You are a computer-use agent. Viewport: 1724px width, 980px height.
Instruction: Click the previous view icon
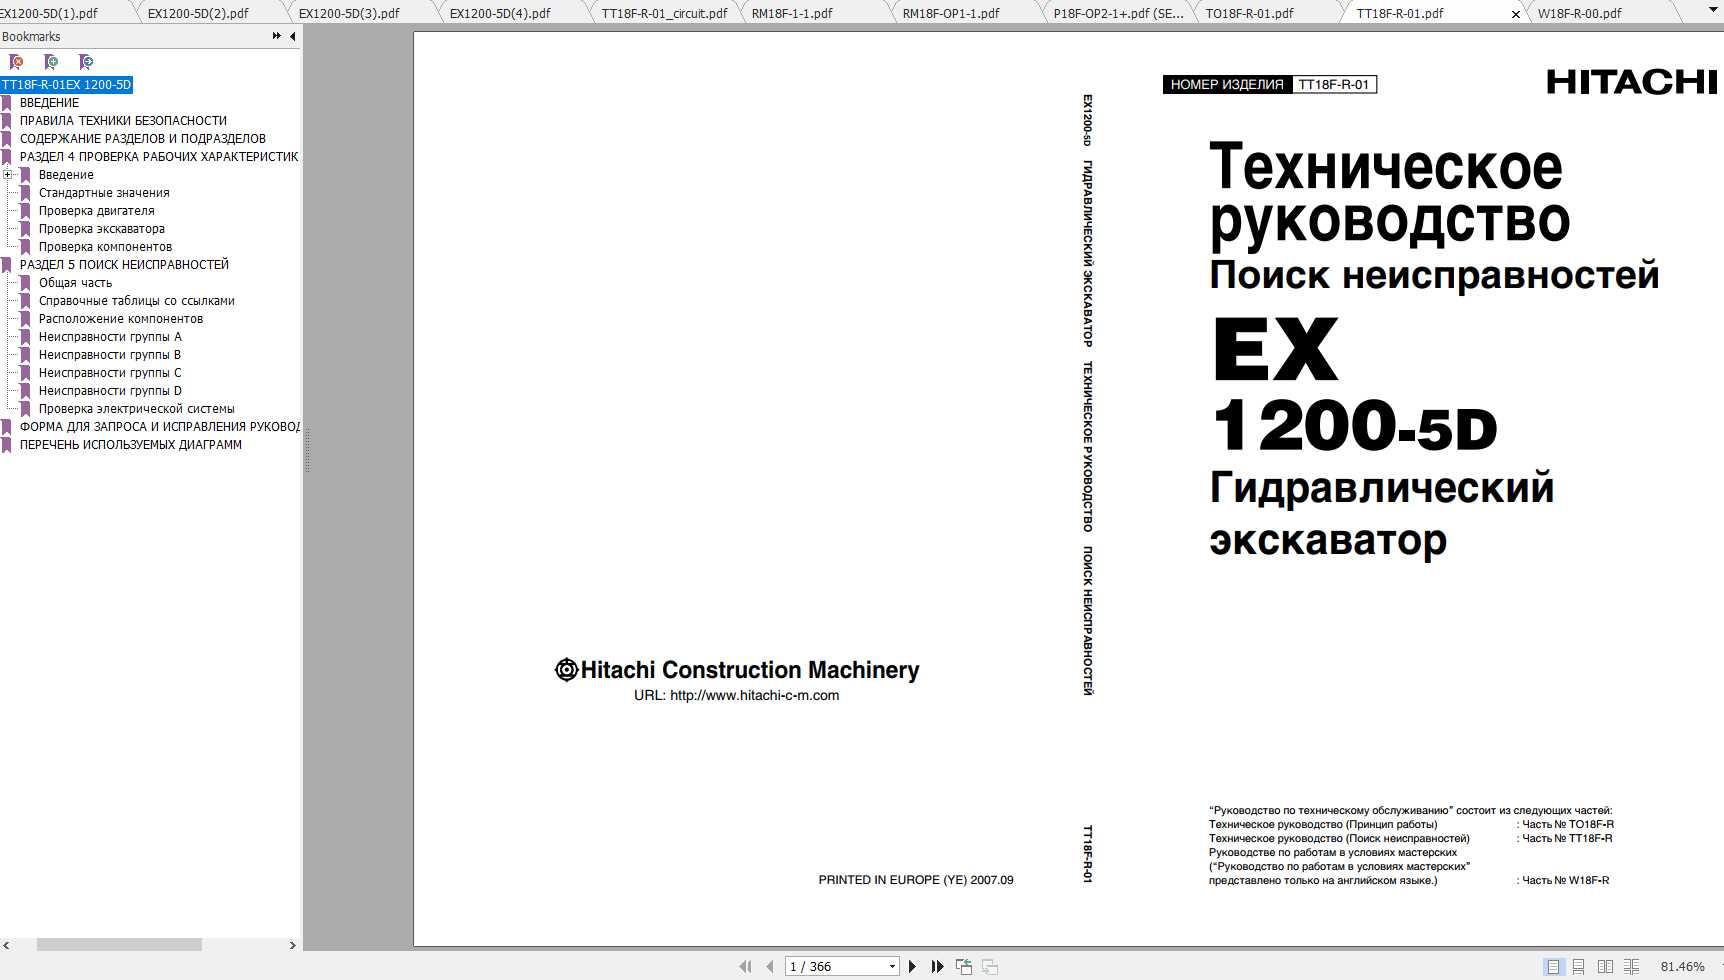coord(964,966)
